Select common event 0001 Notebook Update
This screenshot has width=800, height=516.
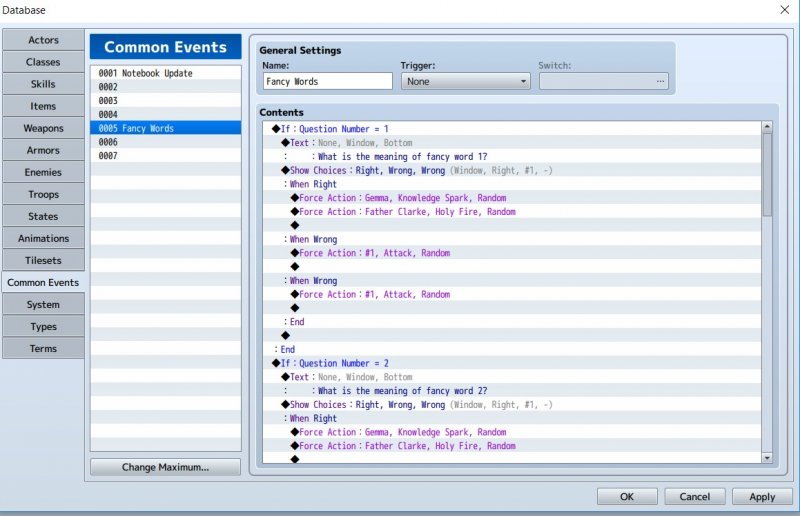tap(166, 73)
